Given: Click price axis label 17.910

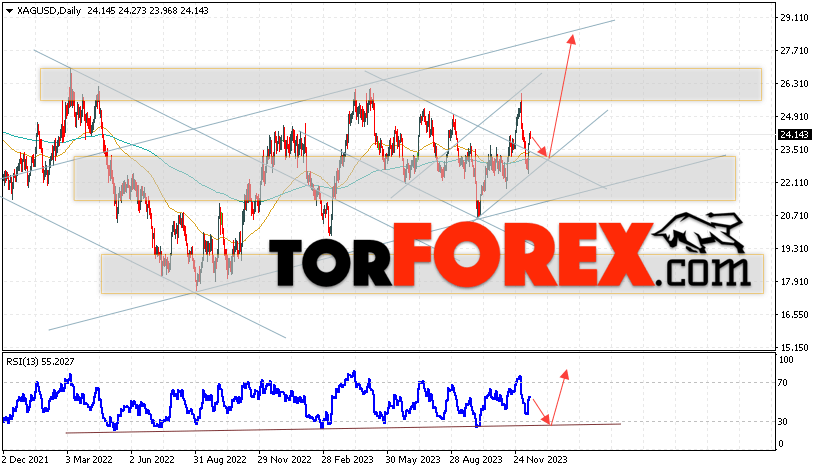Looking at the screenshot, I should (795, 282).
